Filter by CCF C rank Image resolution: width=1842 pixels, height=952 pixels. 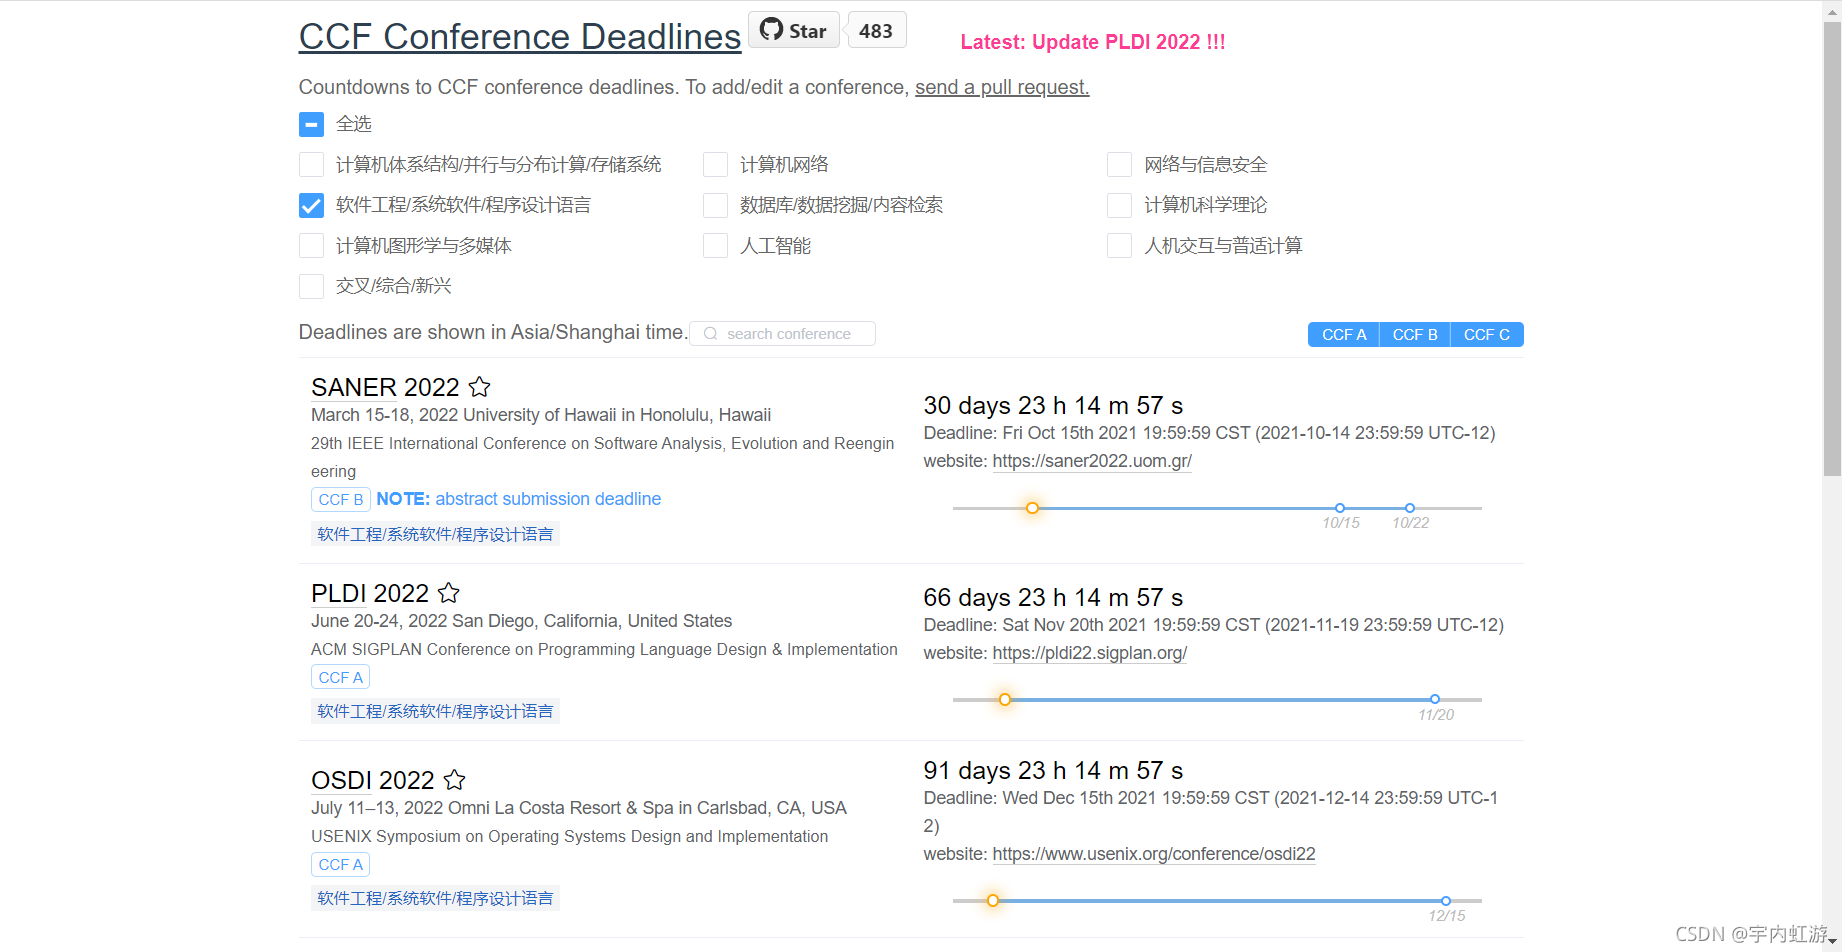point(1487,335)
